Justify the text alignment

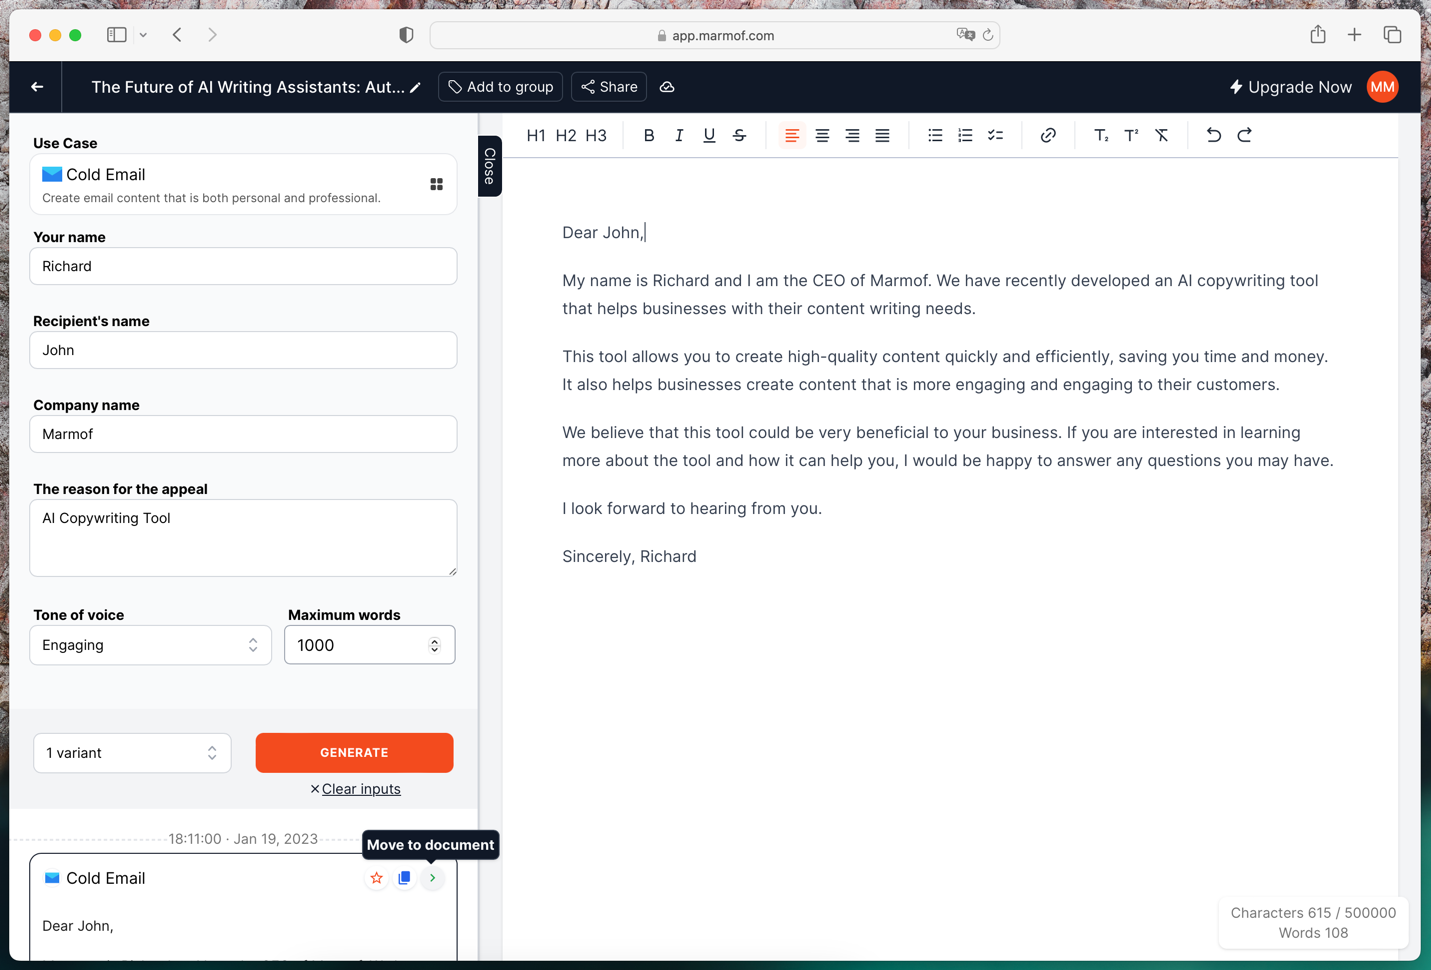pyautogui.click(x=882, y=135)
